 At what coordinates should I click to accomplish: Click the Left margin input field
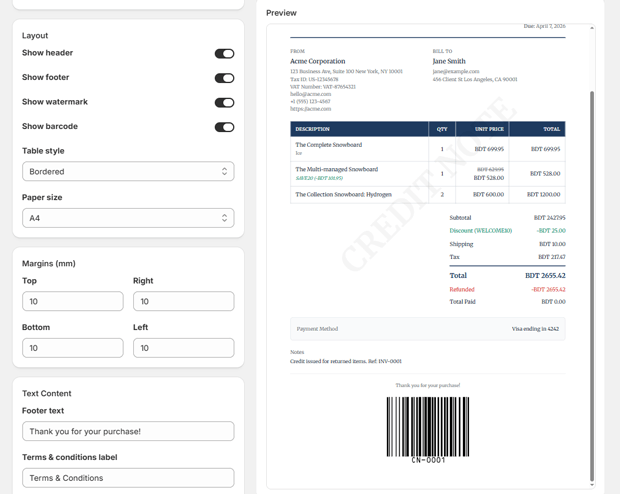pyautogui.click(x=183, y=348)
